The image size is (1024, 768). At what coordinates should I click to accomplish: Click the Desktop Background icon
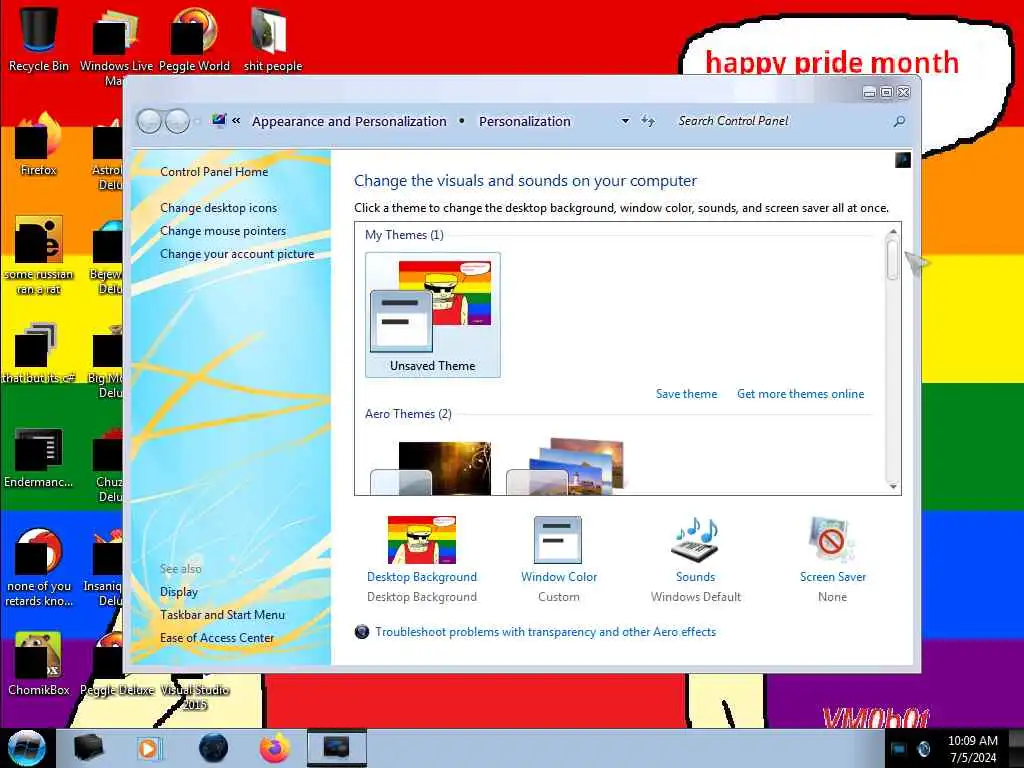click(x=422, y=540)
